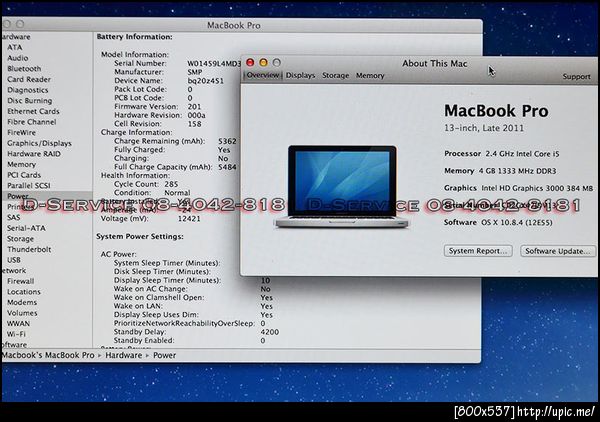Open Diagnostics in the sidebar
The width and height of the screenshot is (600, 422).
pyautogui.click(x=28, y=90)
